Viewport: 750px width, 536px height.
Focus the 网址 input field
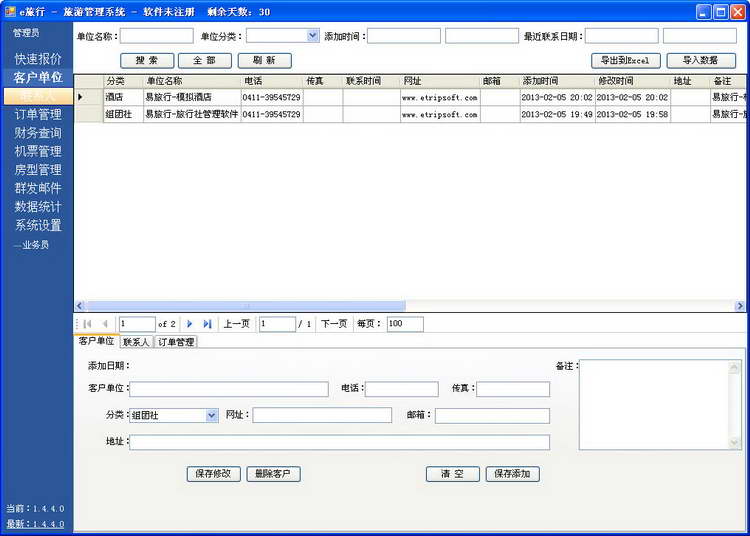click(x=322, y=415)
